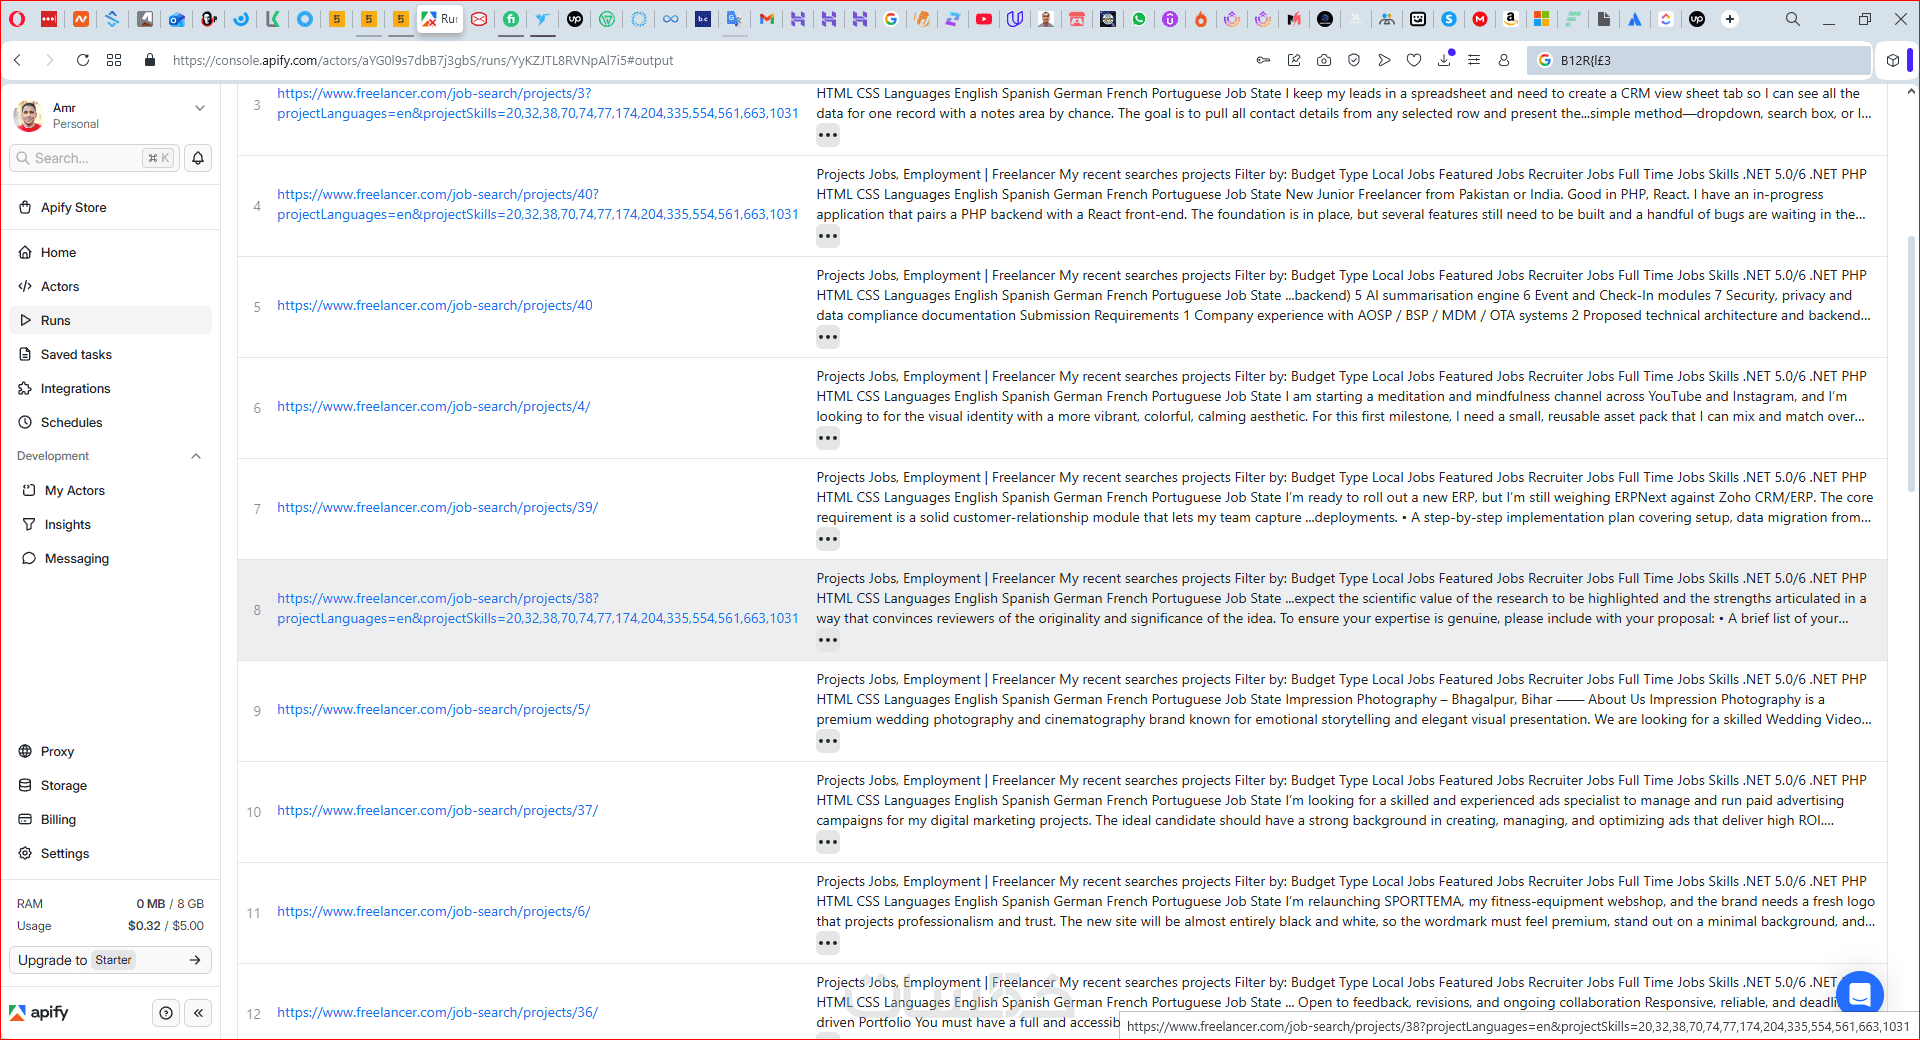Open a new tab with the plus icon
The image size is (1920, 1040).
[x=1730, y=19]
